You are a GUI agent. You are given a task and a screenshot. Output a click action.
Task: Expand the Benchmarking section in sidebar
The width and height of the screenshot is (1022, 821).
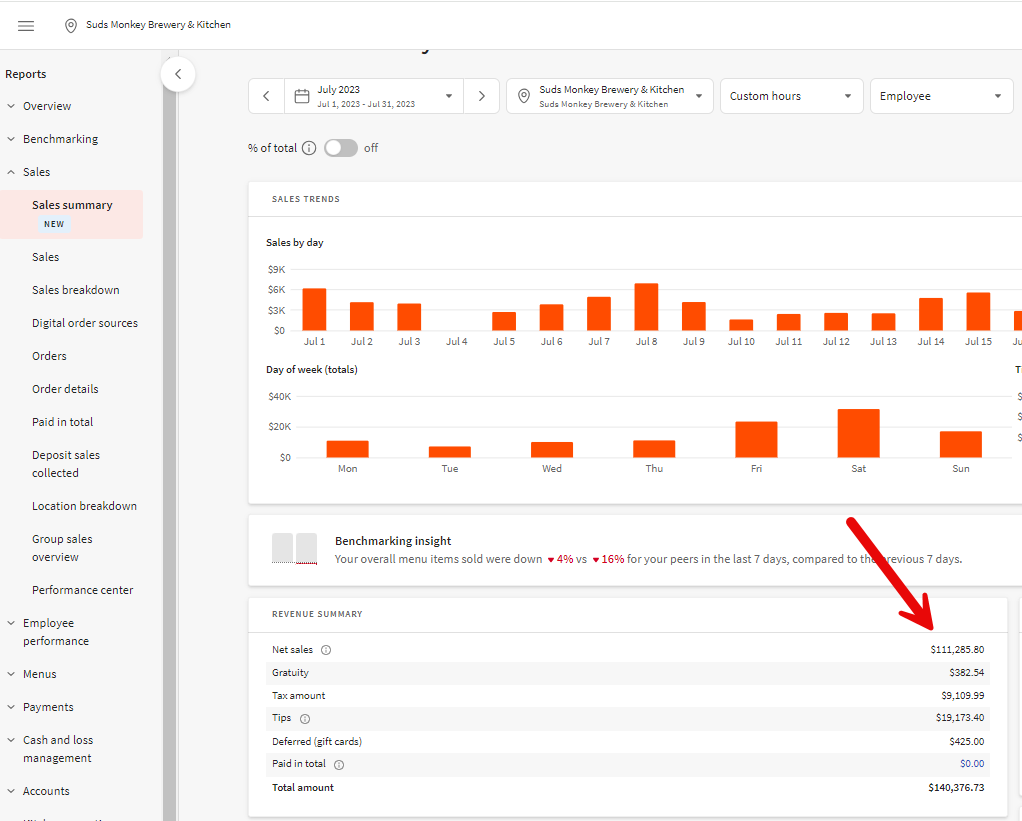coord(60,139)
